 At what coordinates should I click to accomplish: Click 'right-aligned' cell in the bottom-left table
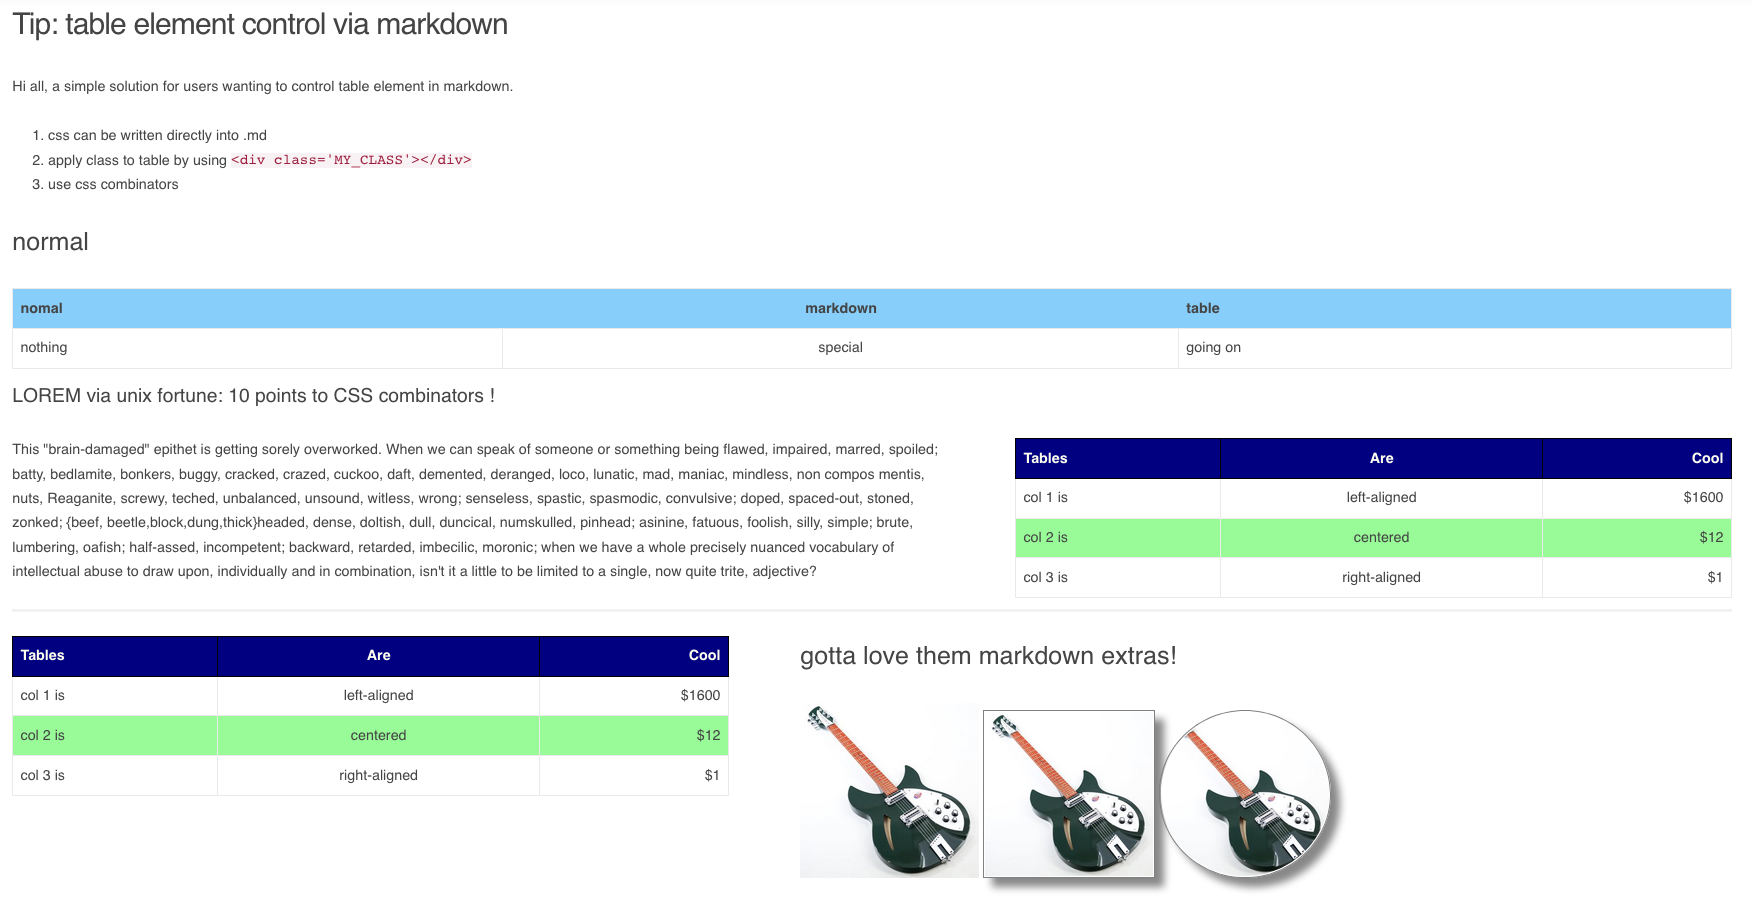(x=378, y=776)
